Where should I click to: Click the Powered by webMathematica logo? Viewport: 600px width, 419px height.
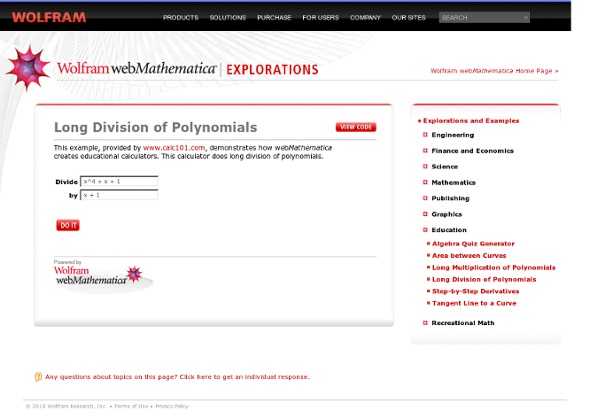pos(103,276)
